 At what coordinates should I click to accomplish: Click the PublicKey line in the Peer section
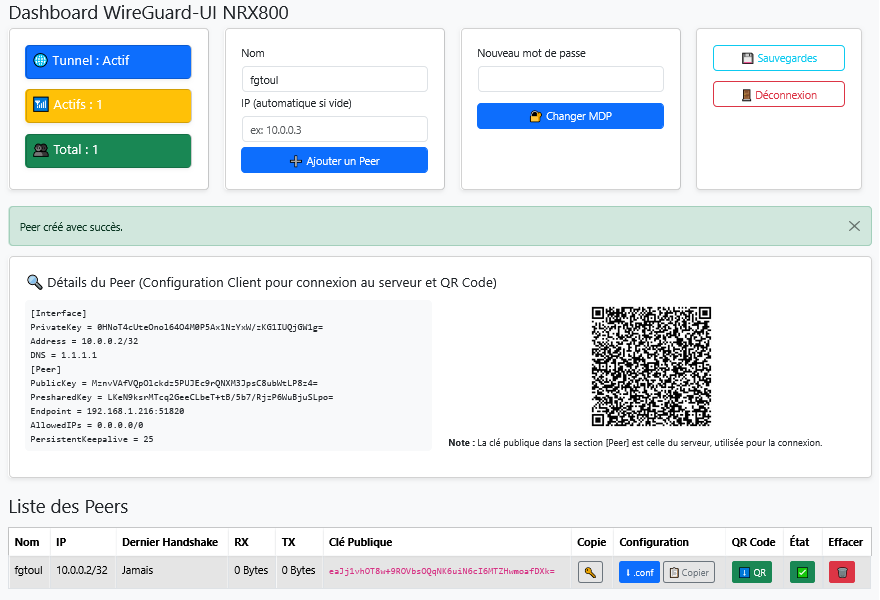(x=174, y=383)
